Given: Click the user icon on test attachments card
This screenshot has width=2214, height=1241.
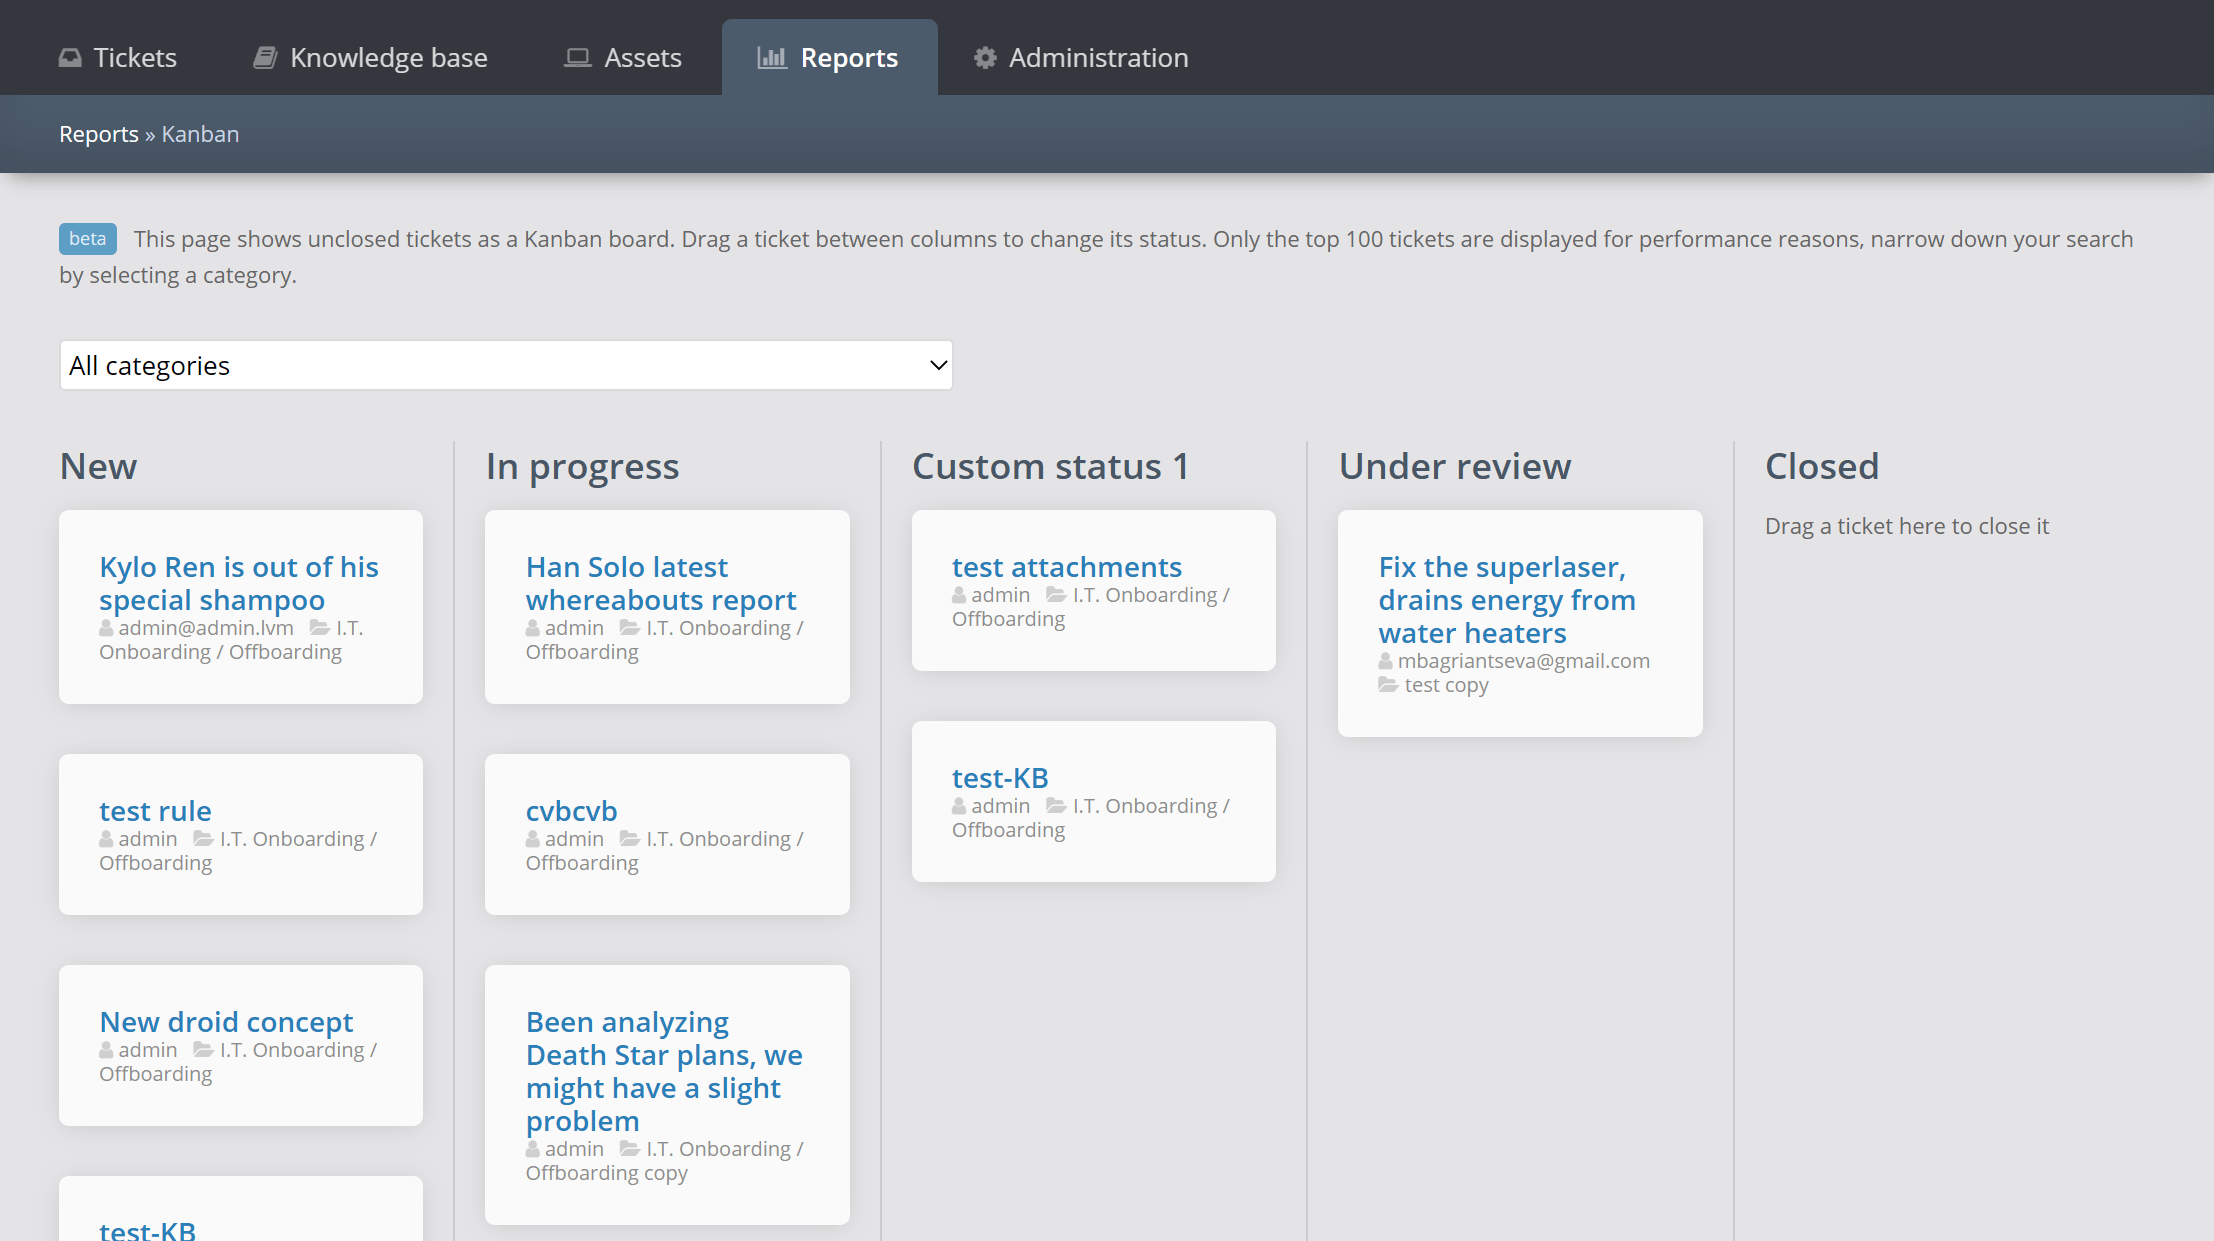Looking at the screenshot, I should 957,594.
